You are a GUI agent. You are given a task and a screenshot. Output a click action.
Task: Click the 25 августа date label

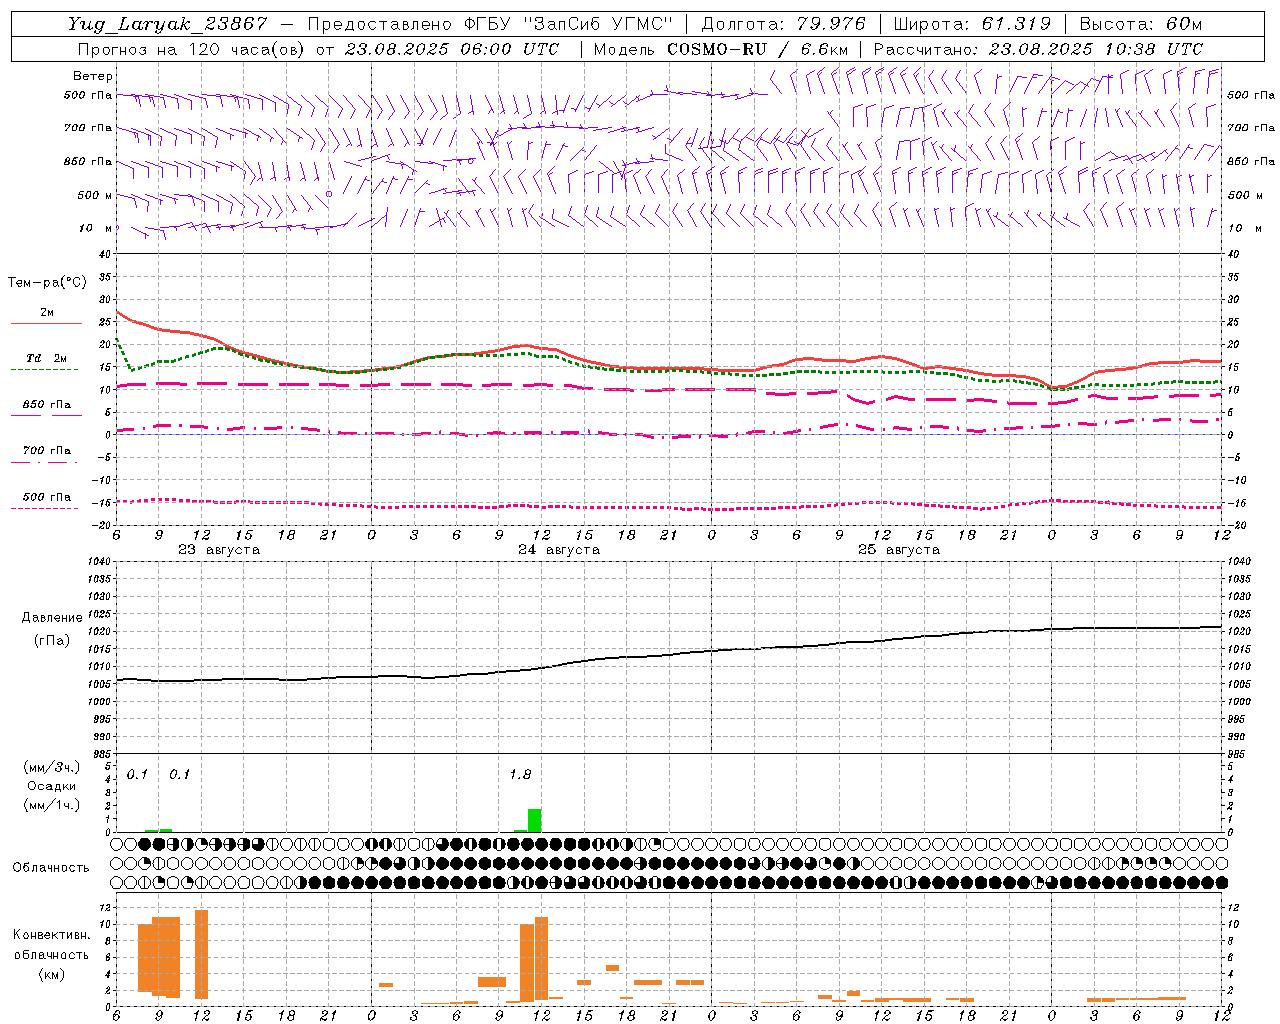click(899, 550)
